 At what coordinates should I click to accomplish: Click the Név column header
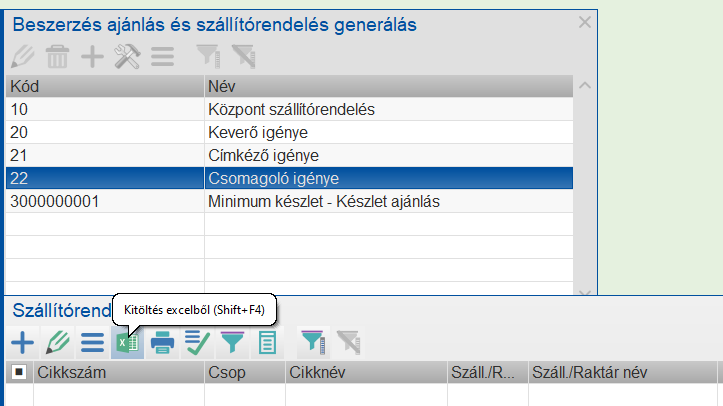pos(388,85)
